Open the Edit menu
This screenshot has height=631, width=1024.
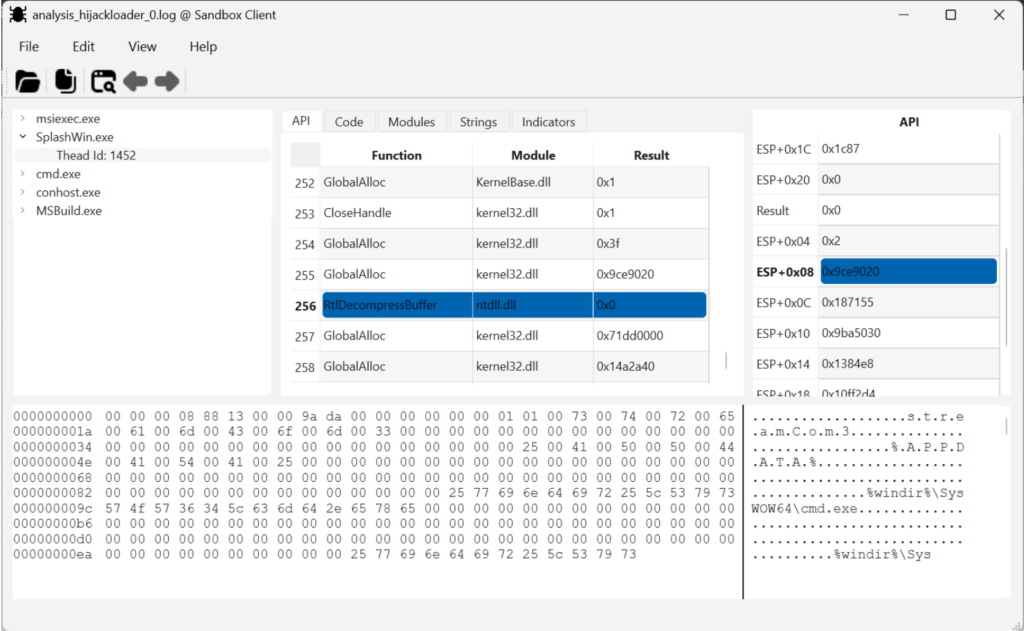[83, 46]
